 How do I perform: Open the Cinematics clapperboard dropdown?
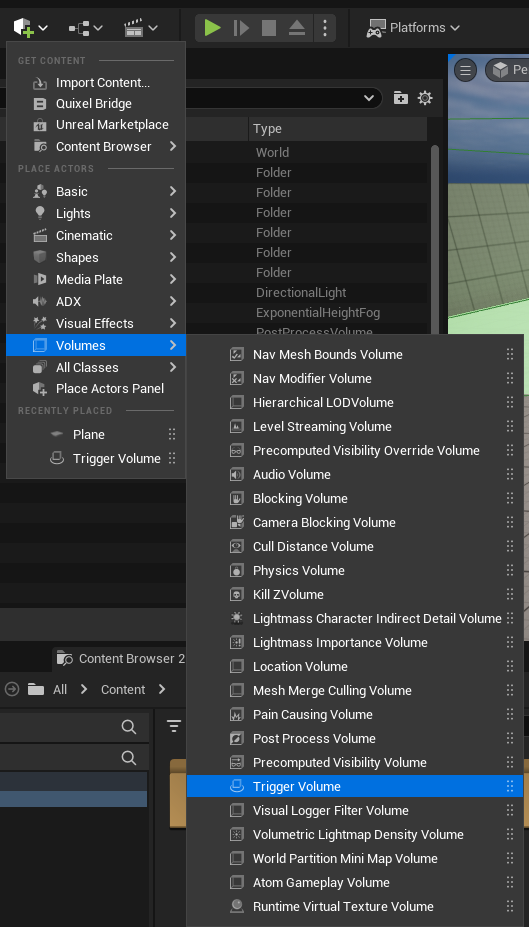point(140,27)
